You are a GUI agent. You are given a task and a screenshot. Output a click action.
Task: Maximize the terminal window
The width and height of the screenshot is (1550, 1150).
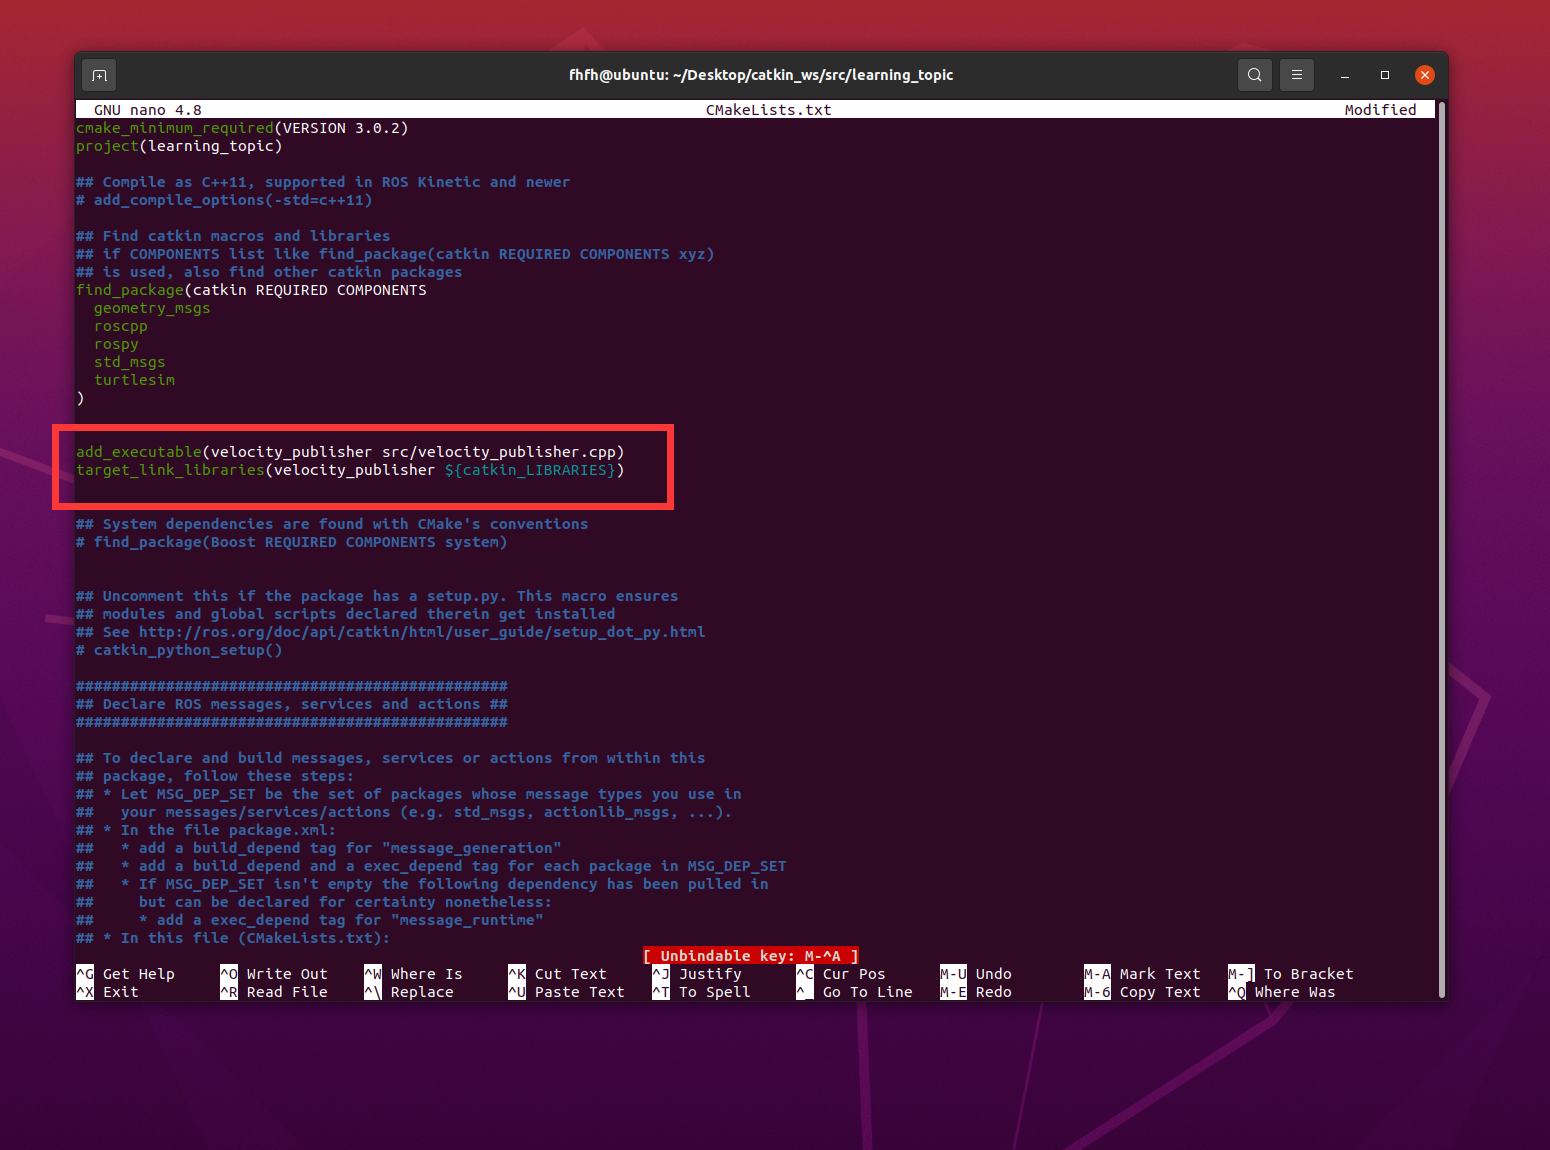pos(1385,75)
